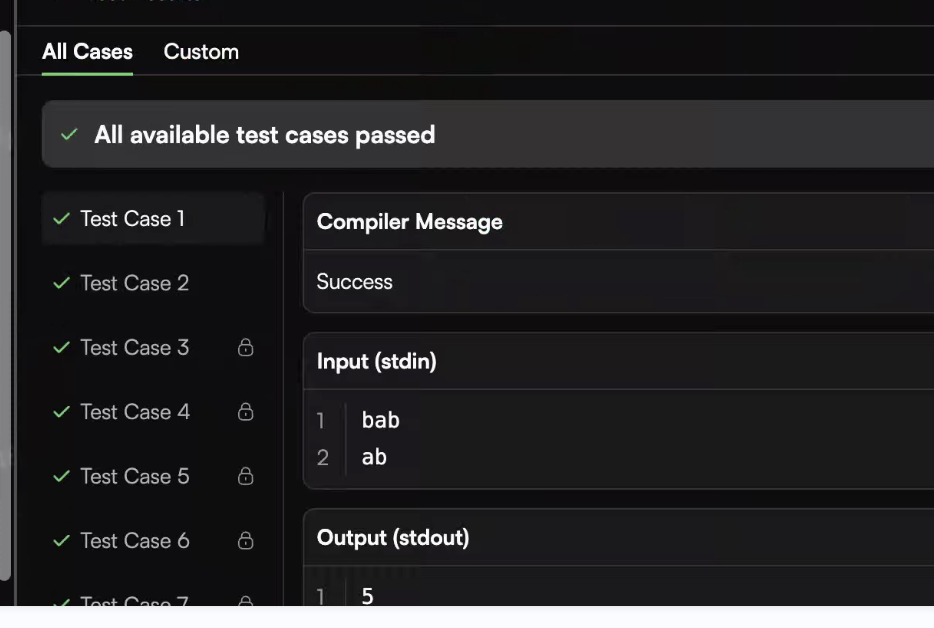Viewport: 934px width, 628px height.
Task: Click the Output (stdout) panel header
Action: [x=619, y=537]
